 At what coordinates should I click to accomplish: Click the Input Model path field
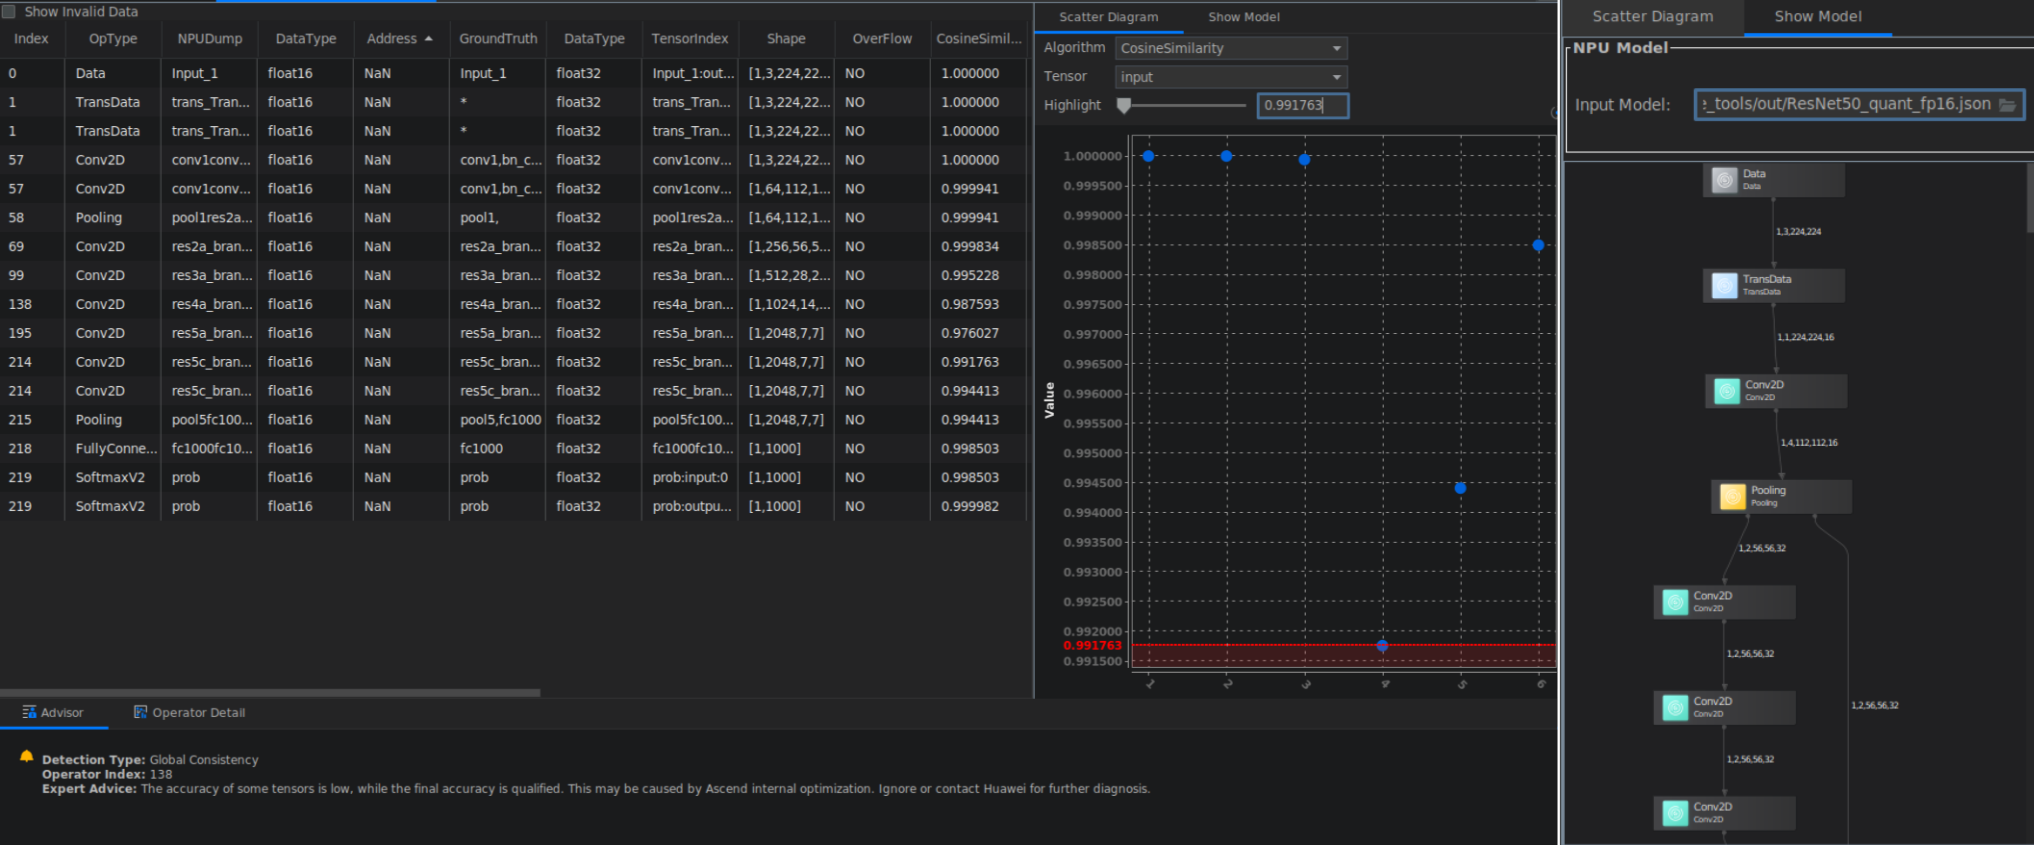(1859, 104)
